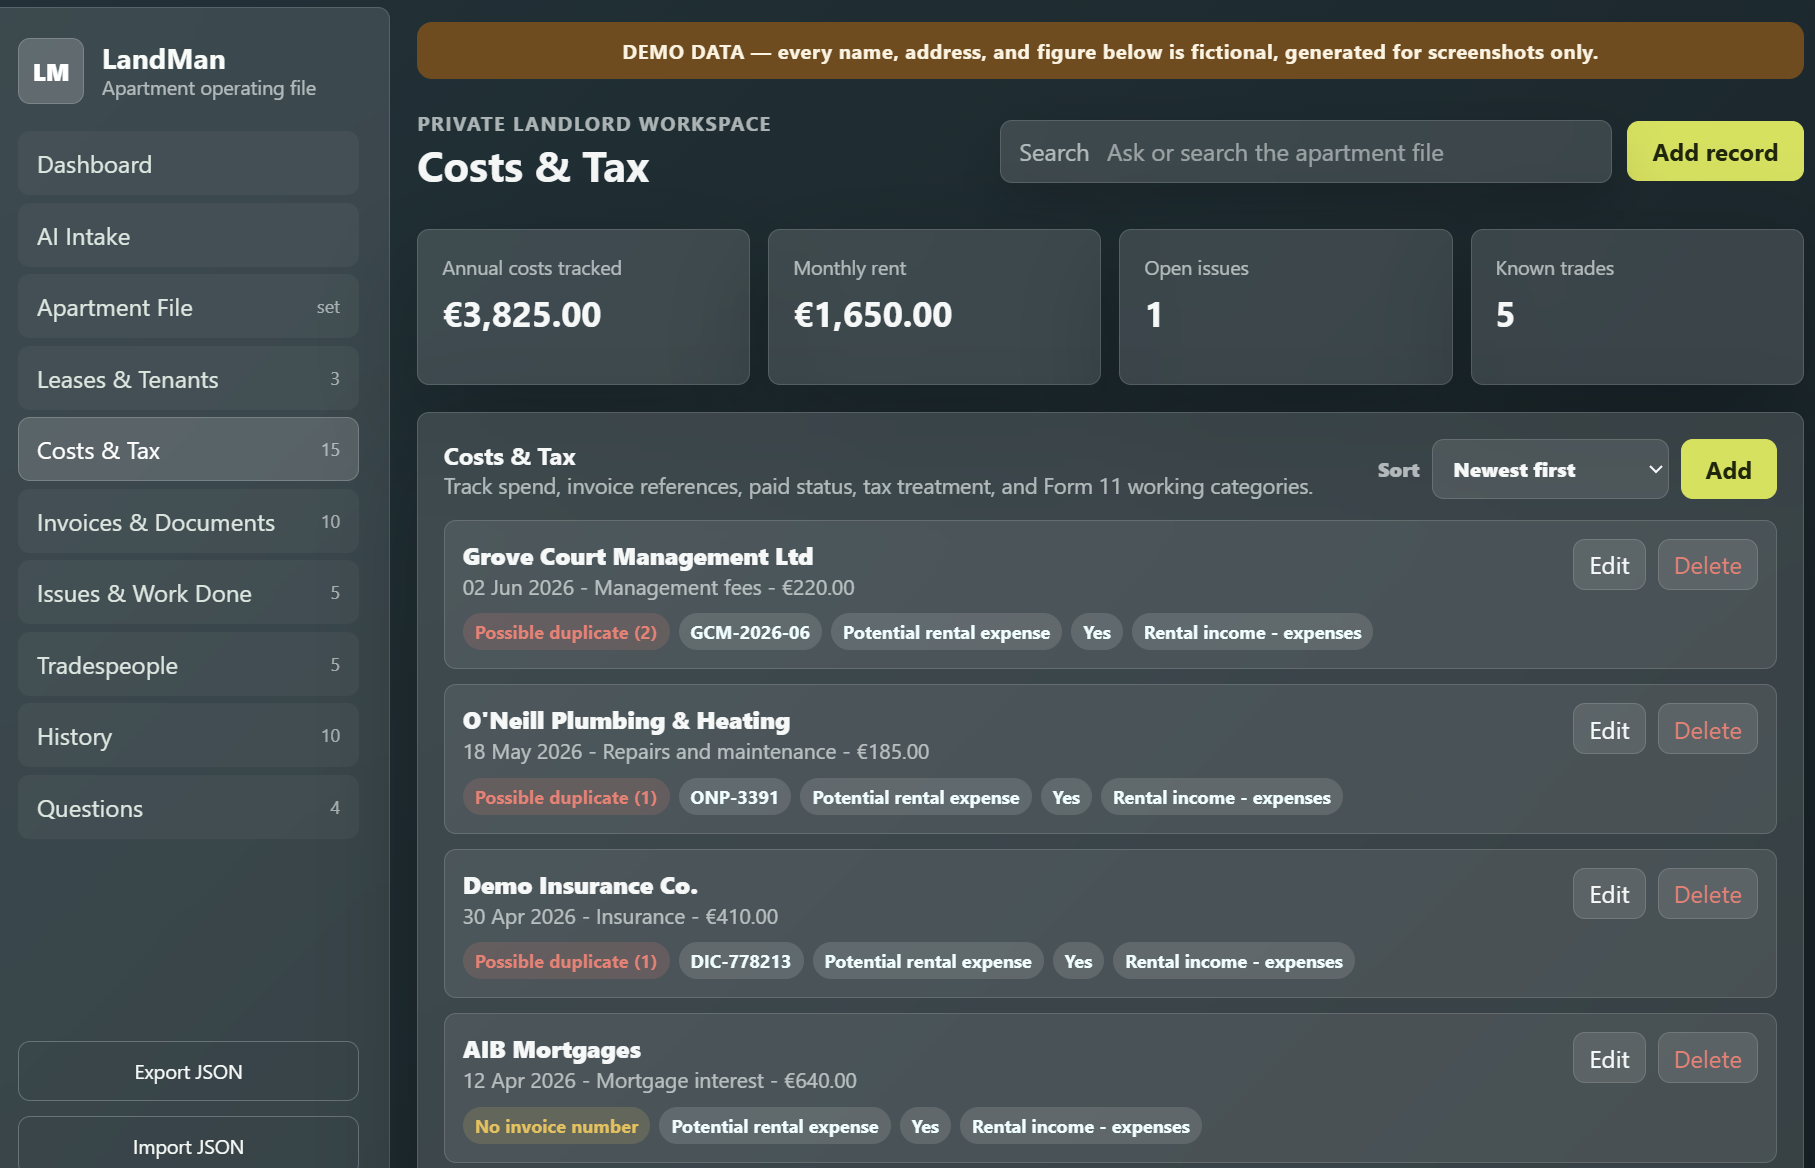Click Export JSON button
This screenshot has height=1168, width=1815.
click(x=188, y=1071)
